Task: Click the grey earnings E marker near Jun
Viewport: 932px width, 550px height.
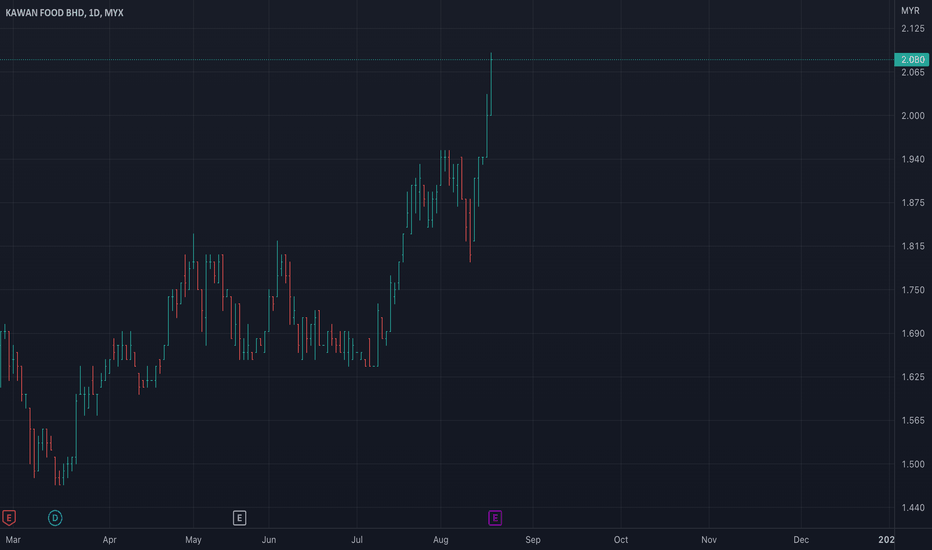Action: pyautogui.click(x=239, y=518)
